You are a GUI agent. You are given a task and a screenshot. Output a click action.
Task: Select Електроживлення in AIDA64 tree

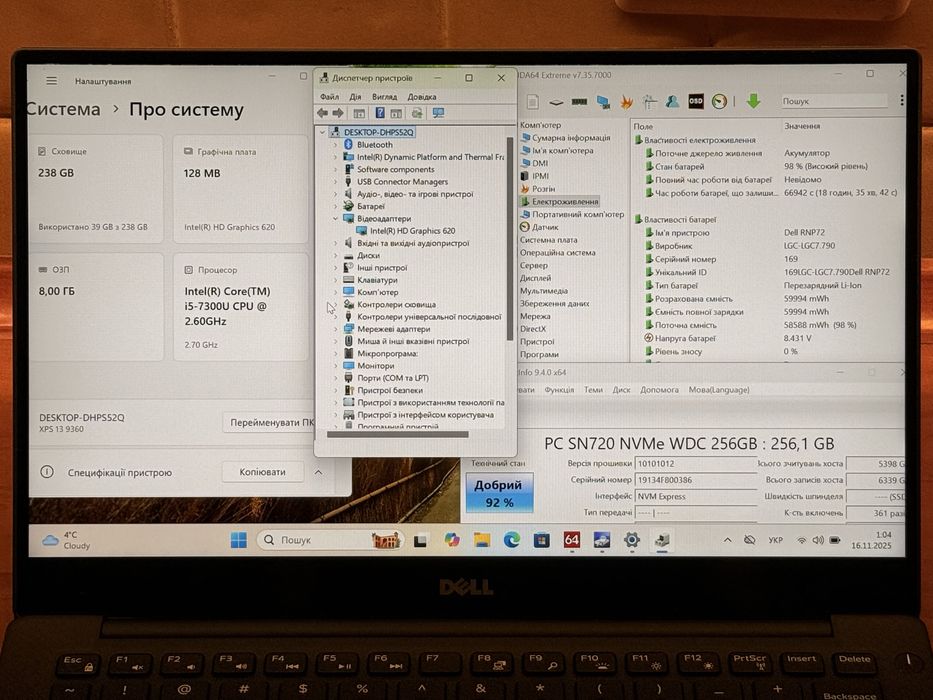(x=564, y=201)
